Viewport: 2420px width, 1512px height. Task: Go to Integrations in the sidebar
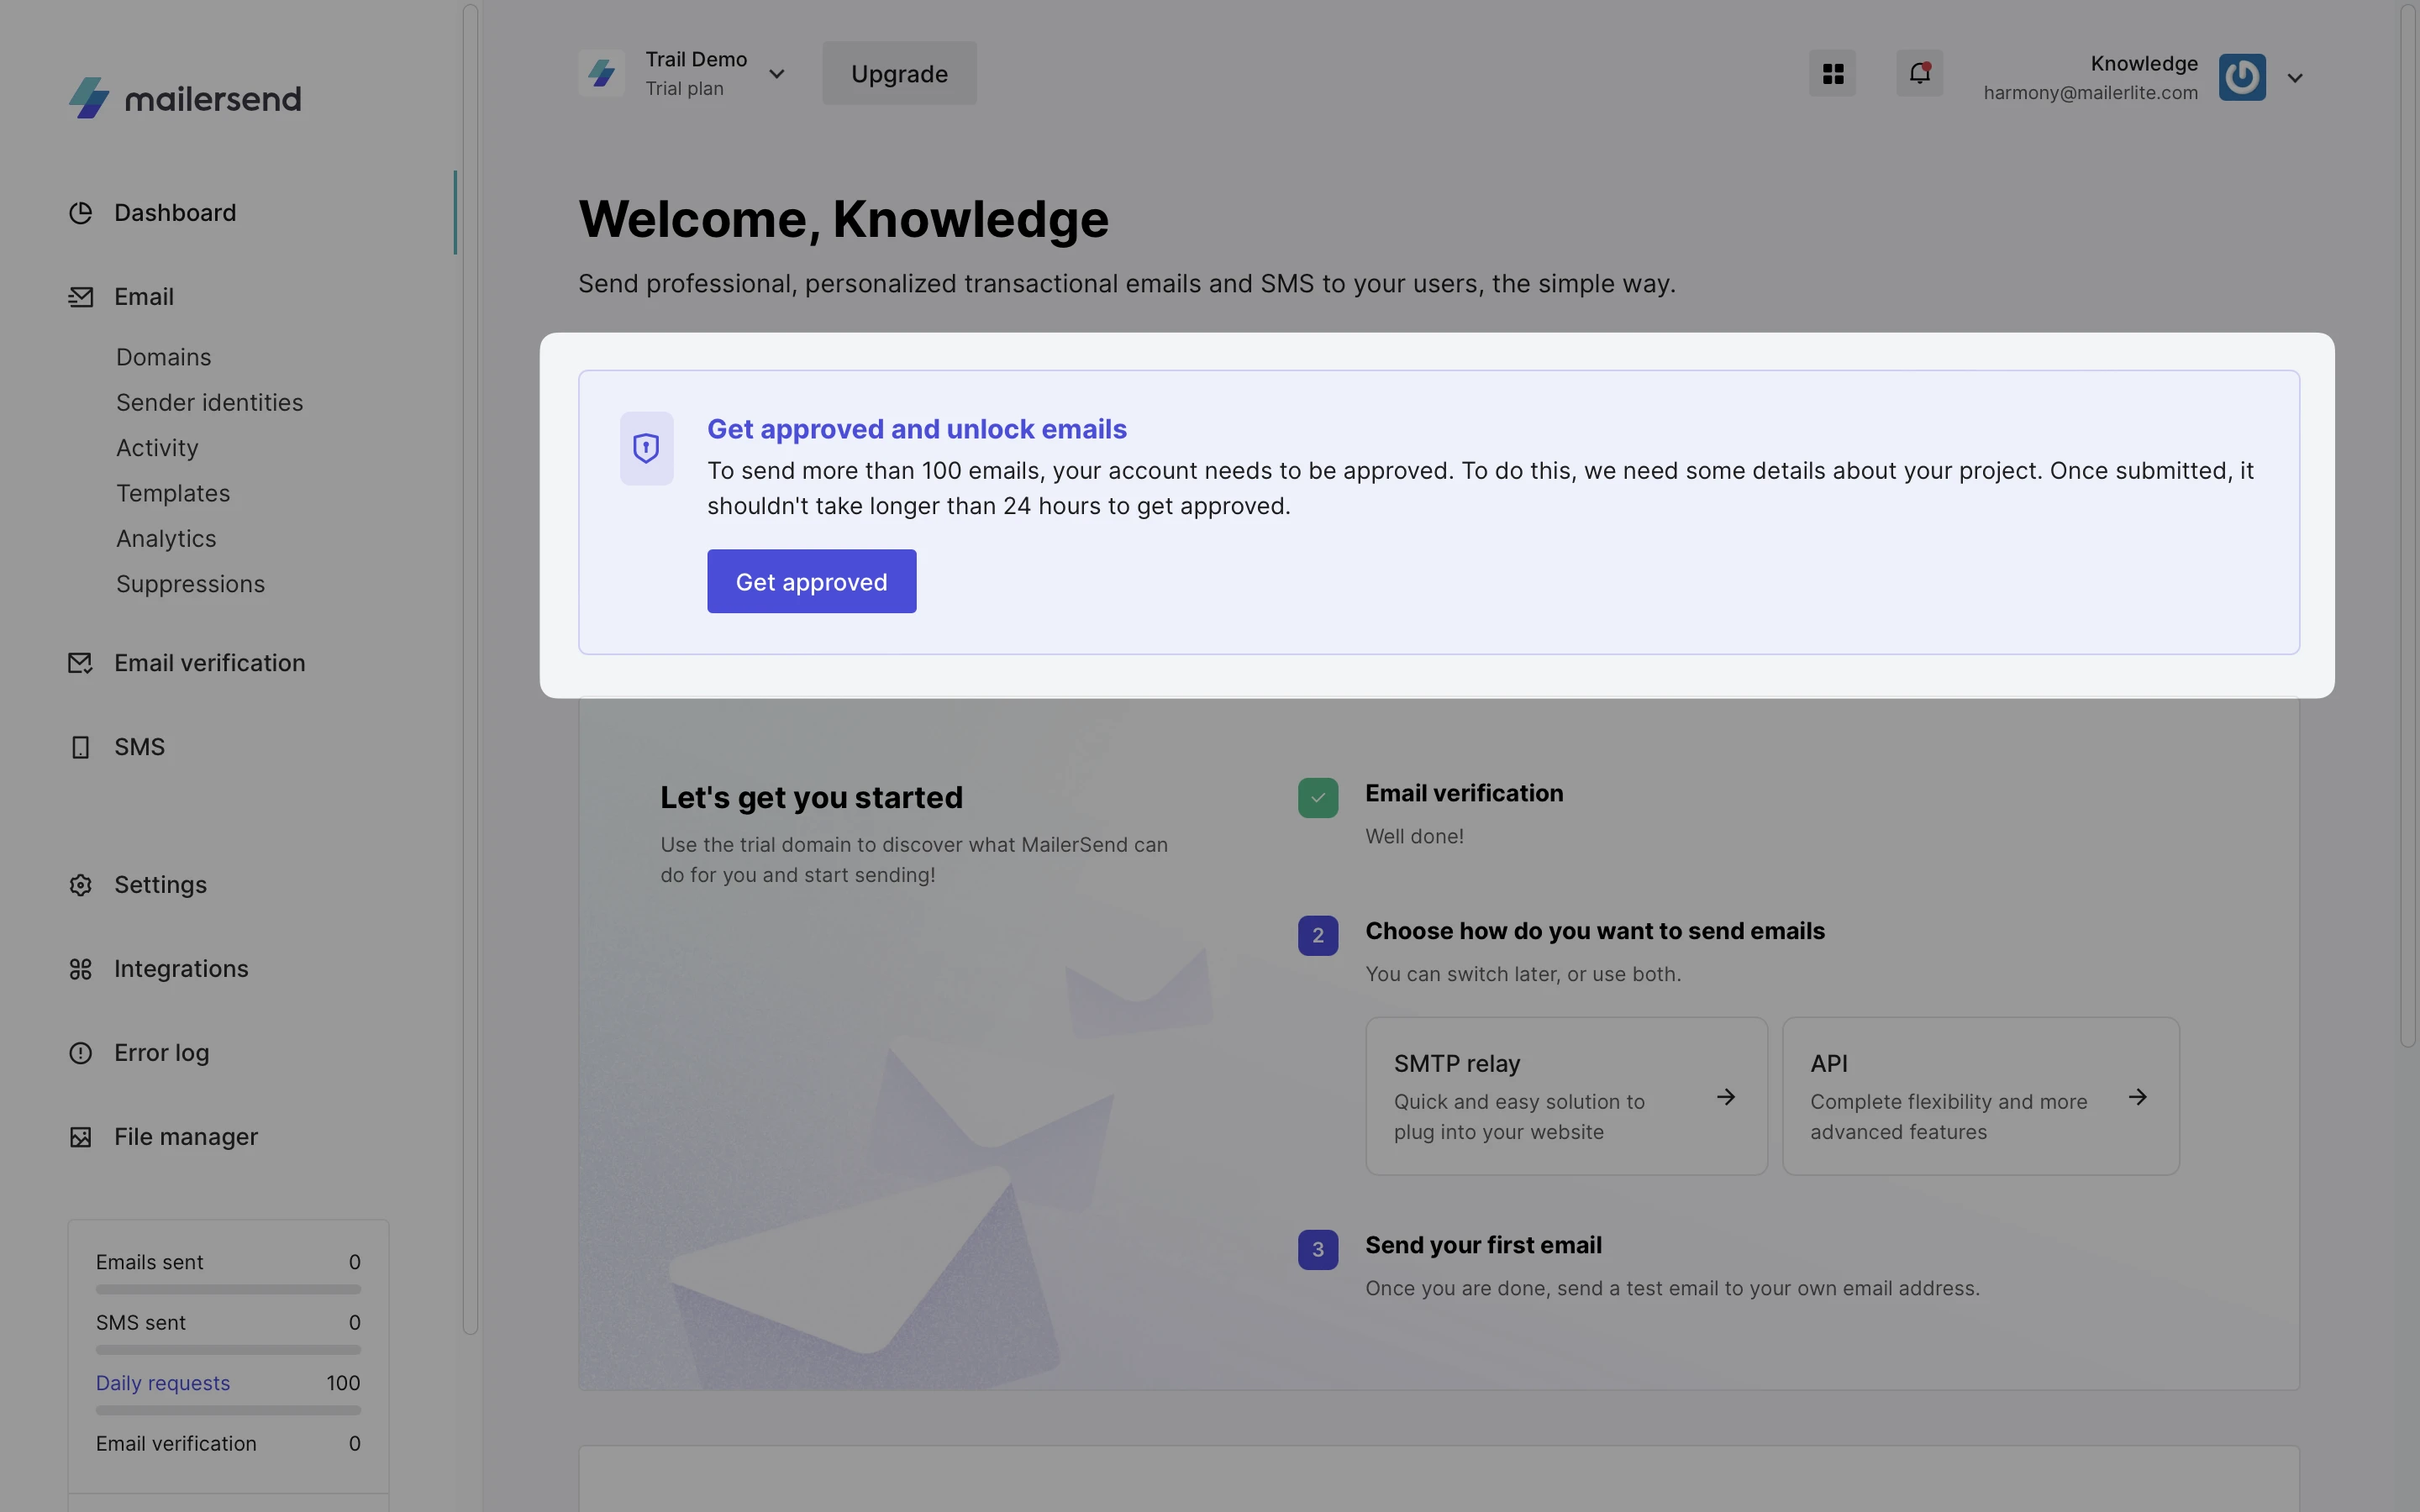181,969
